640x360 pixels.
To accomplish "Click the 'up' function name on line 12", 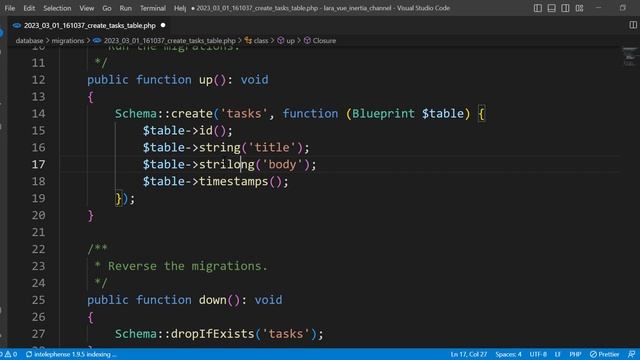I will coord(206,80).
